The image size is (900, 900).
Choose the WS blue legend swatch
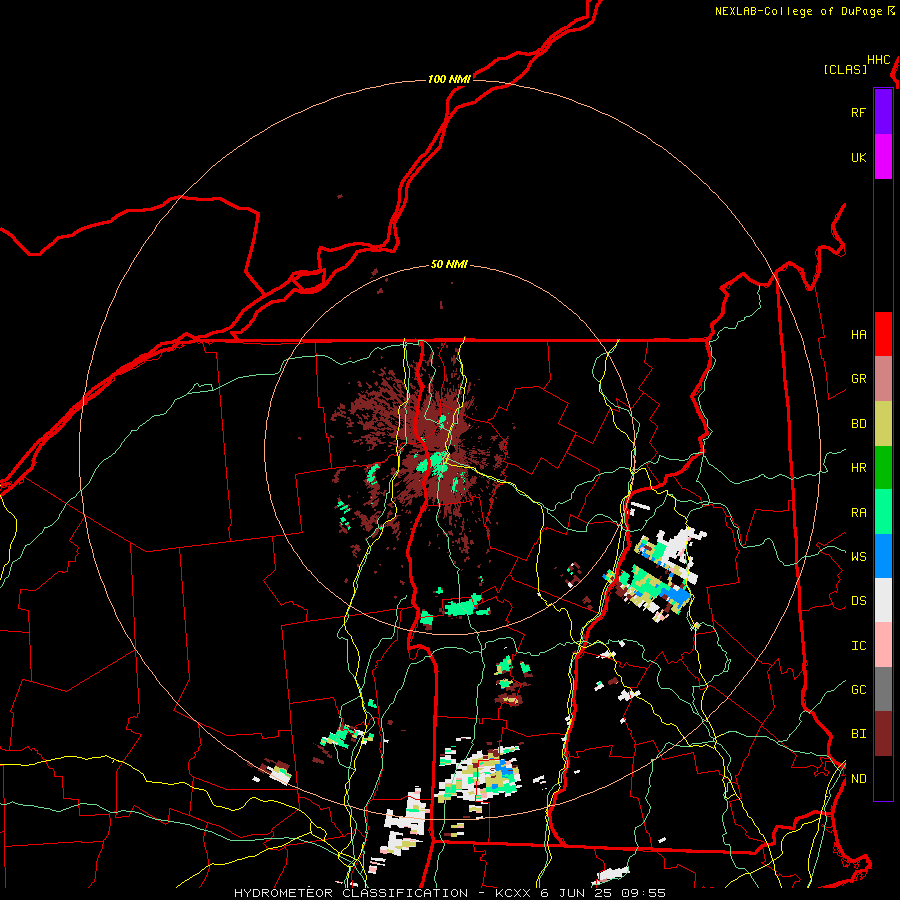coord(883,556)
